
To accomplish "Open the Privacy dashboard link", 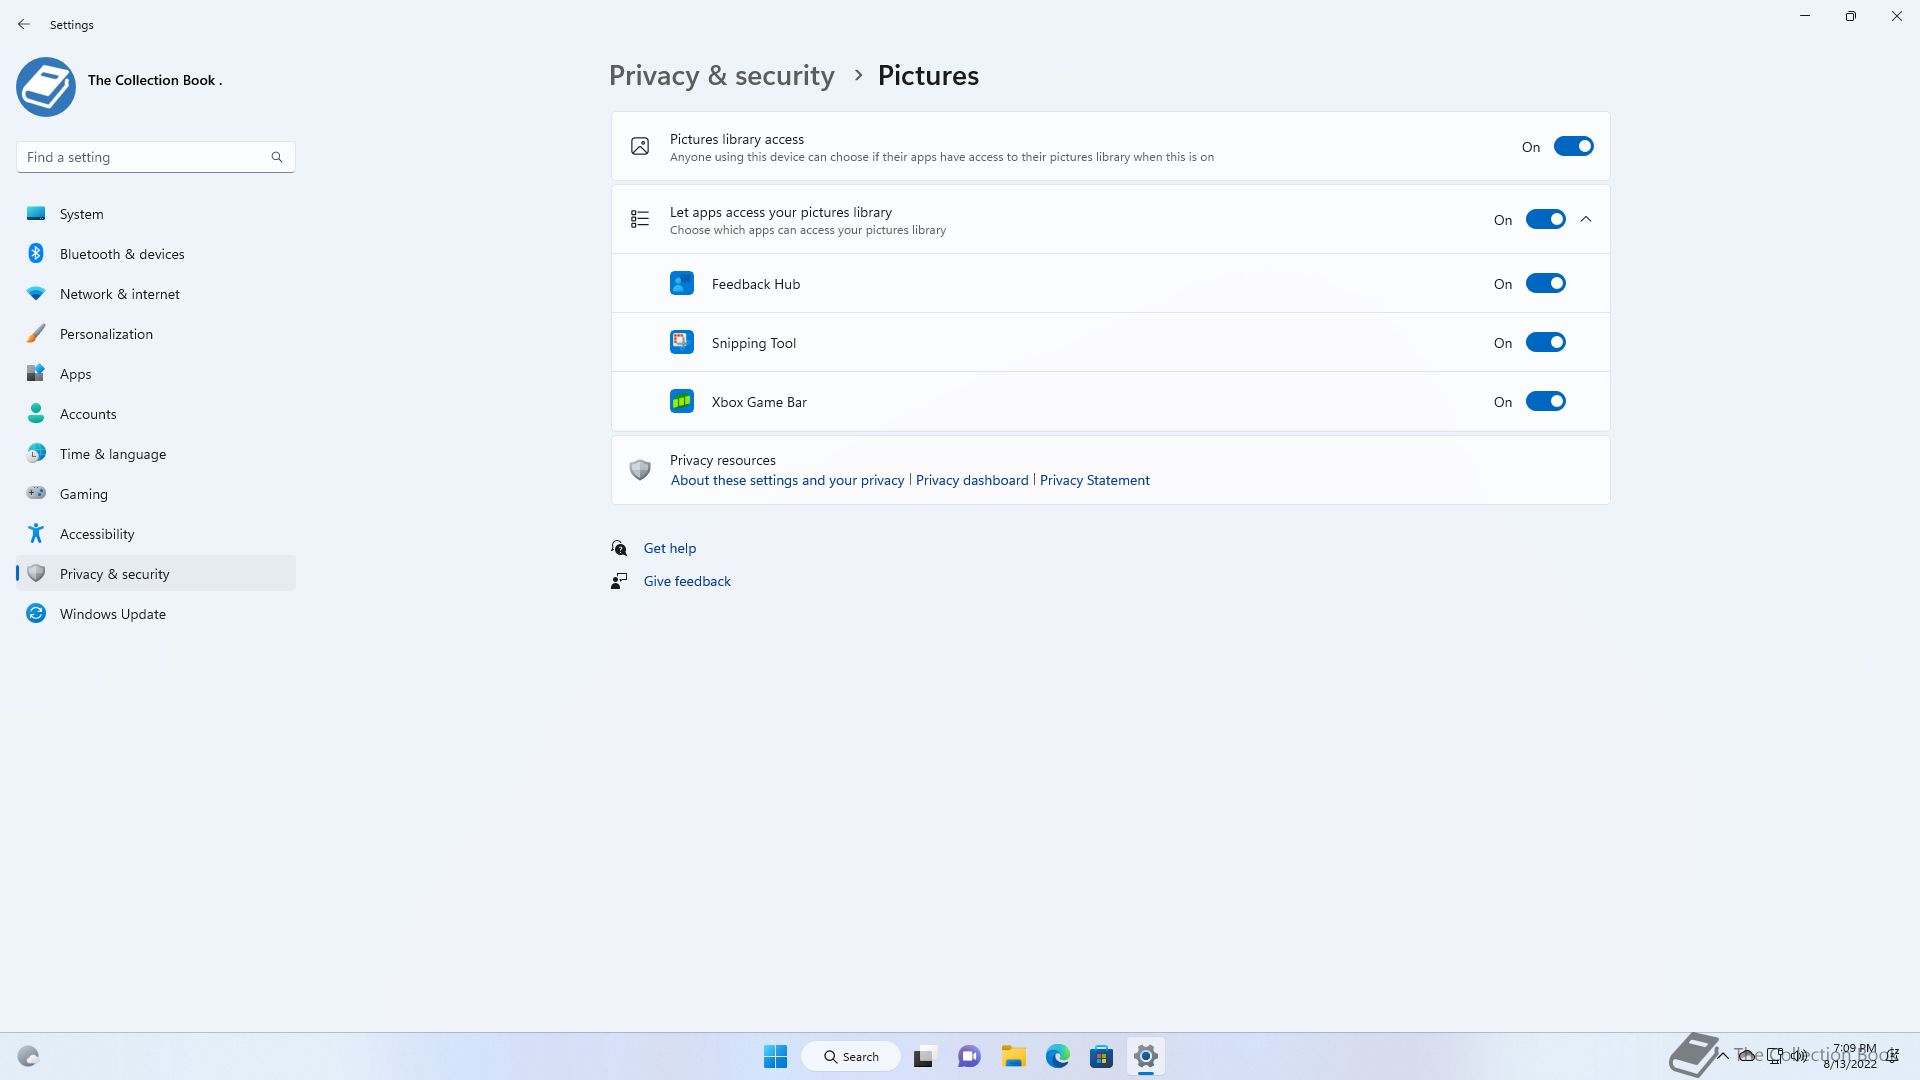I will point(972,480).
